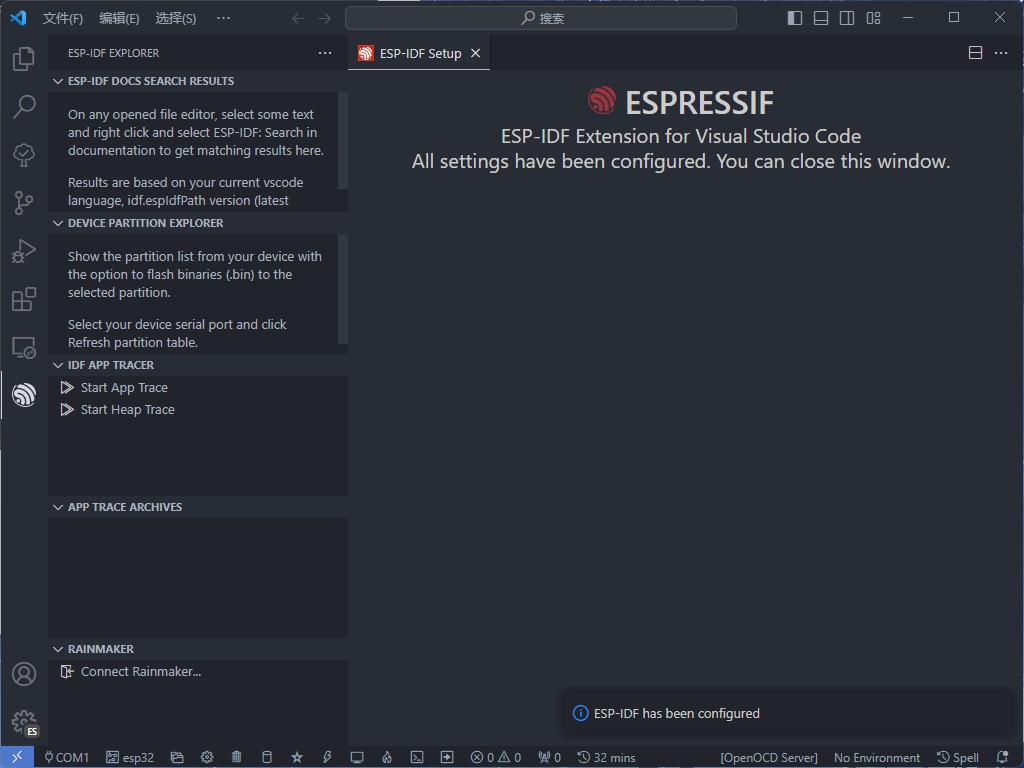Toggle the secondary side bar layout button
The width and height of the screenshot is (1024, 768).
(x=847, y=18)
